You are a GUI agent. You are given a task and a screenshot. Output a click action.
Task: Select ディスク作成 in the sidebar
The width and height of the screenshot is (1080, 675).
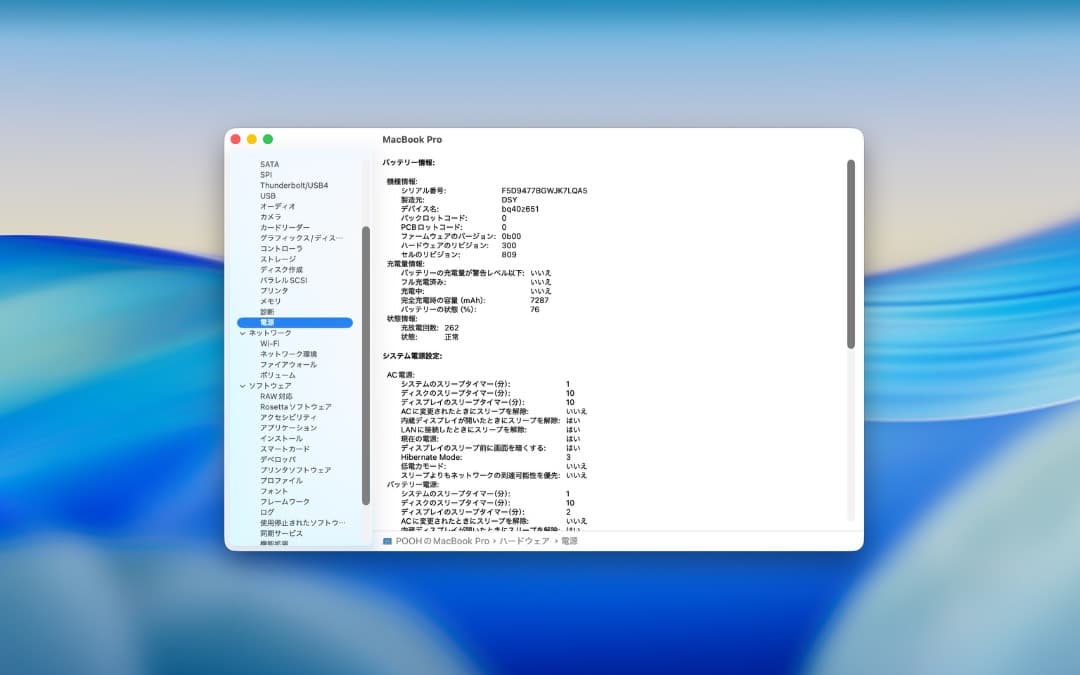281,270
